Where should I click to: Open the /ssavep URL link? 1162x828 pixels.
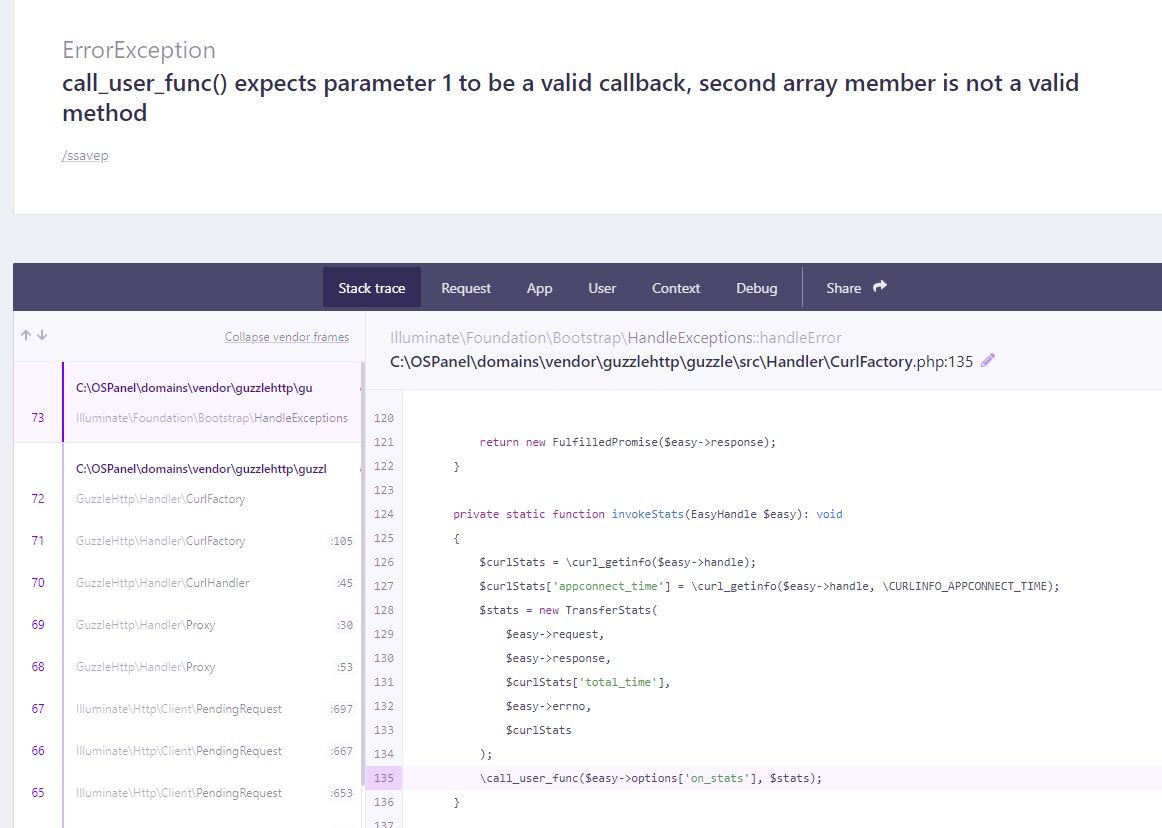pyautogui.click(x=85, y=156)
